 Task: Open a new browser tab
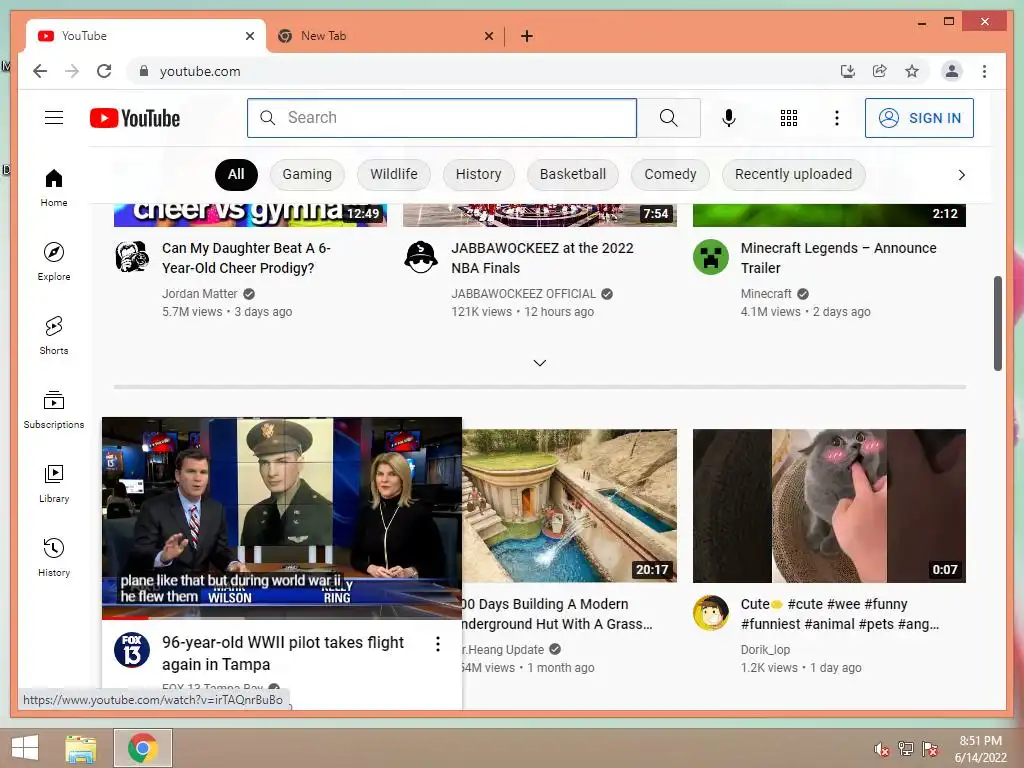tap(527, 36)
